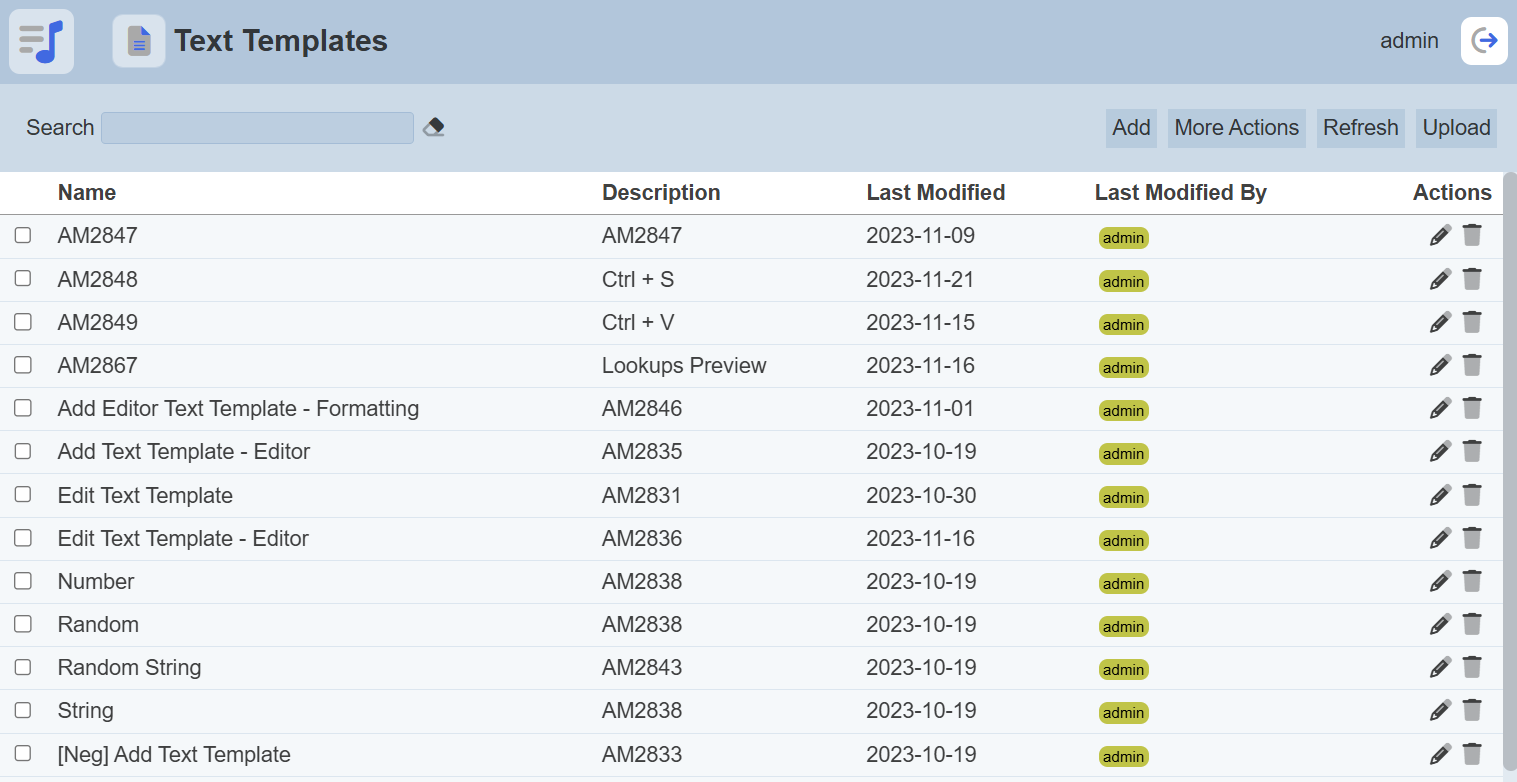1517x782 pixels.
Task: Click the logout arrow icon
Action: point(1484,41)
